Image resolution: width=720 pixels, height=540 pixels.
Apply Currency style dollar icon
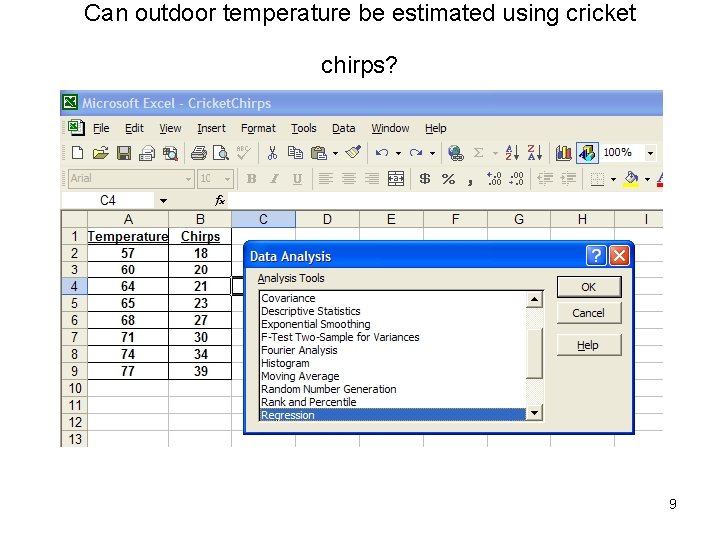tap(425, 179)
